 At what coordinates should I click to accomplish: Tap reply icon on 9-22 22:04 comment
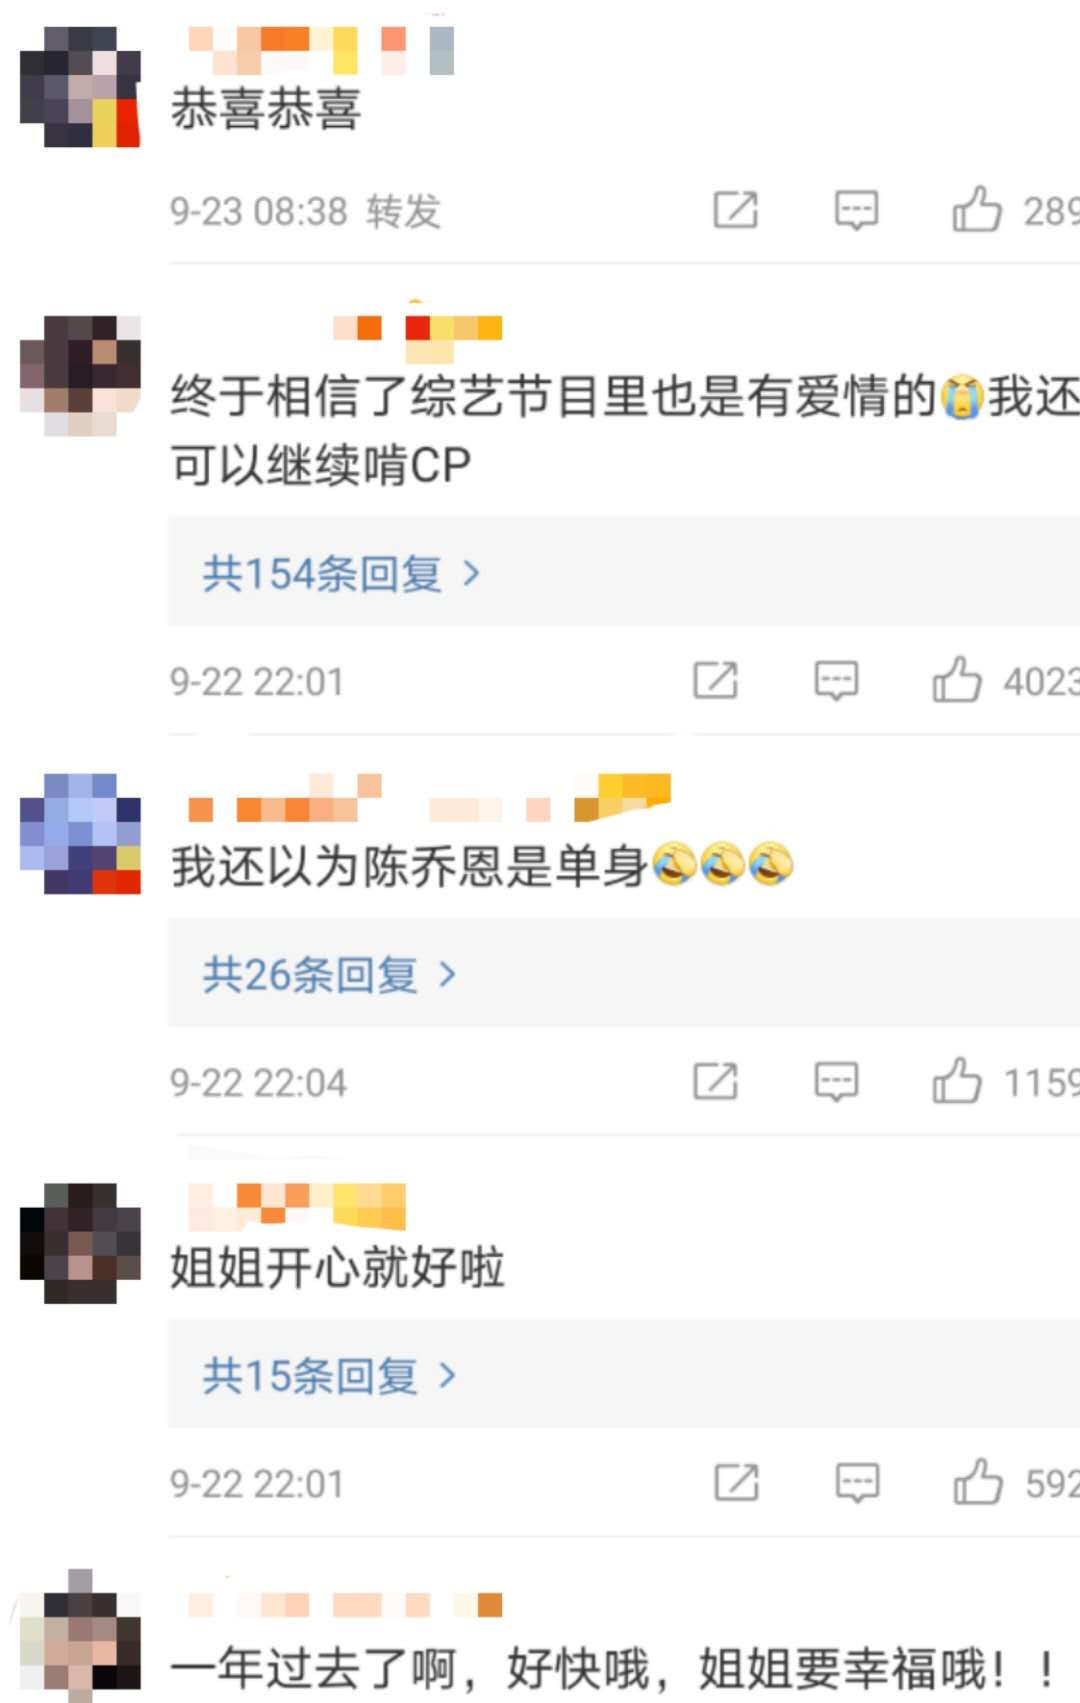coord(836,1082)
